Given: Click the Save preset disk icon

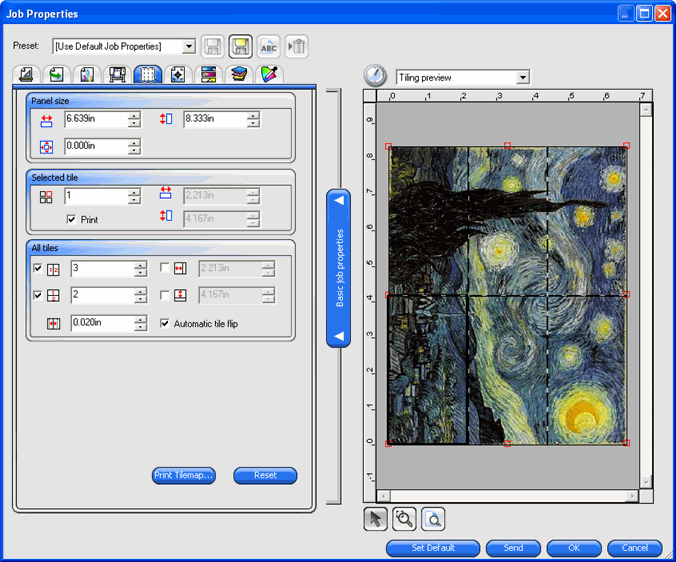Looking at the screenshot, I should [x=213, y=47].
